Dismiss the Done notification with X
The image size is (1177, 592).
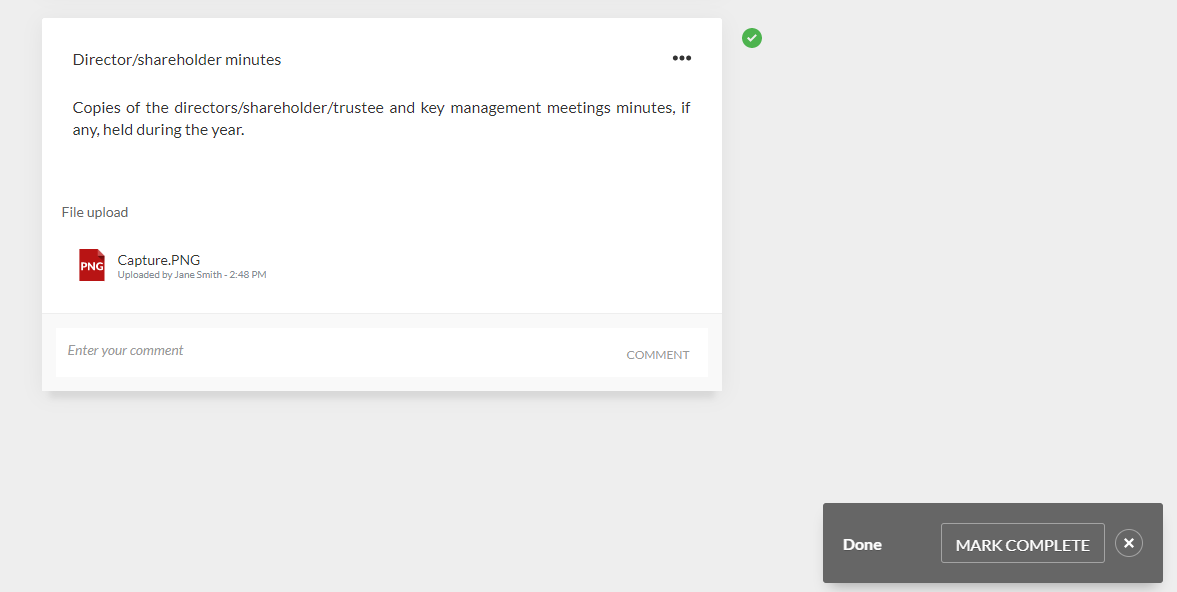pyautogui.click(x=1128, y=543)
